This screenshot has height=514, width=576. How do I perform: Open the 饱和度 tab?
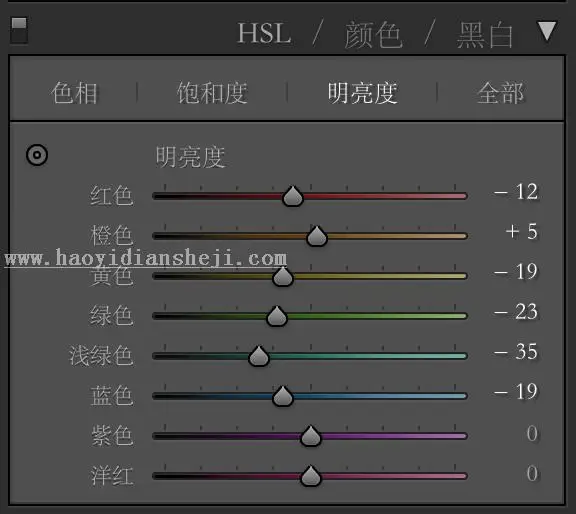[x=213, y=93]
